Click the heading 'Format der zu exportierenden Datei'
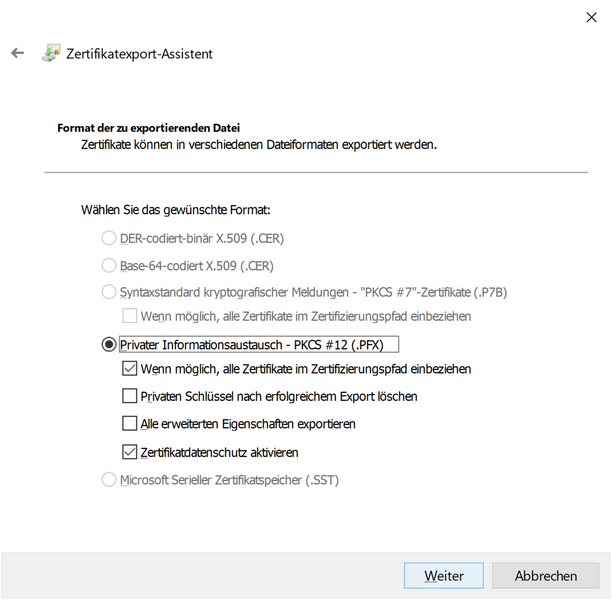The height and width of the screenshot is (600, 612). click(x=148, y=128)
